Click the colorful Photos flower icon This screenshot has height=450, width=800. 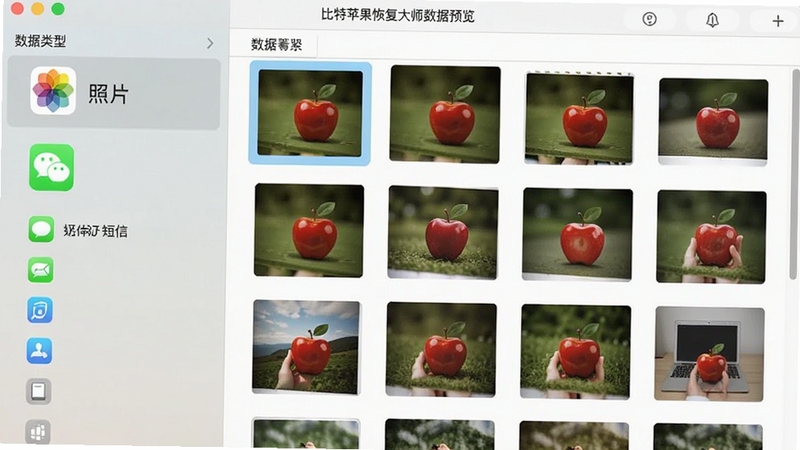(x=53, y=91)
